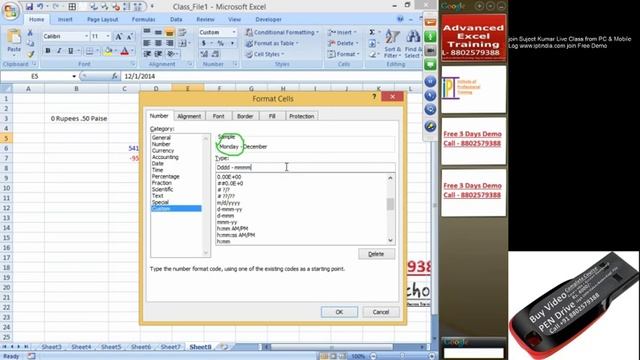Select Text in the Category list
This screenshot has height=360, width=640.
(x=158, y=196)
